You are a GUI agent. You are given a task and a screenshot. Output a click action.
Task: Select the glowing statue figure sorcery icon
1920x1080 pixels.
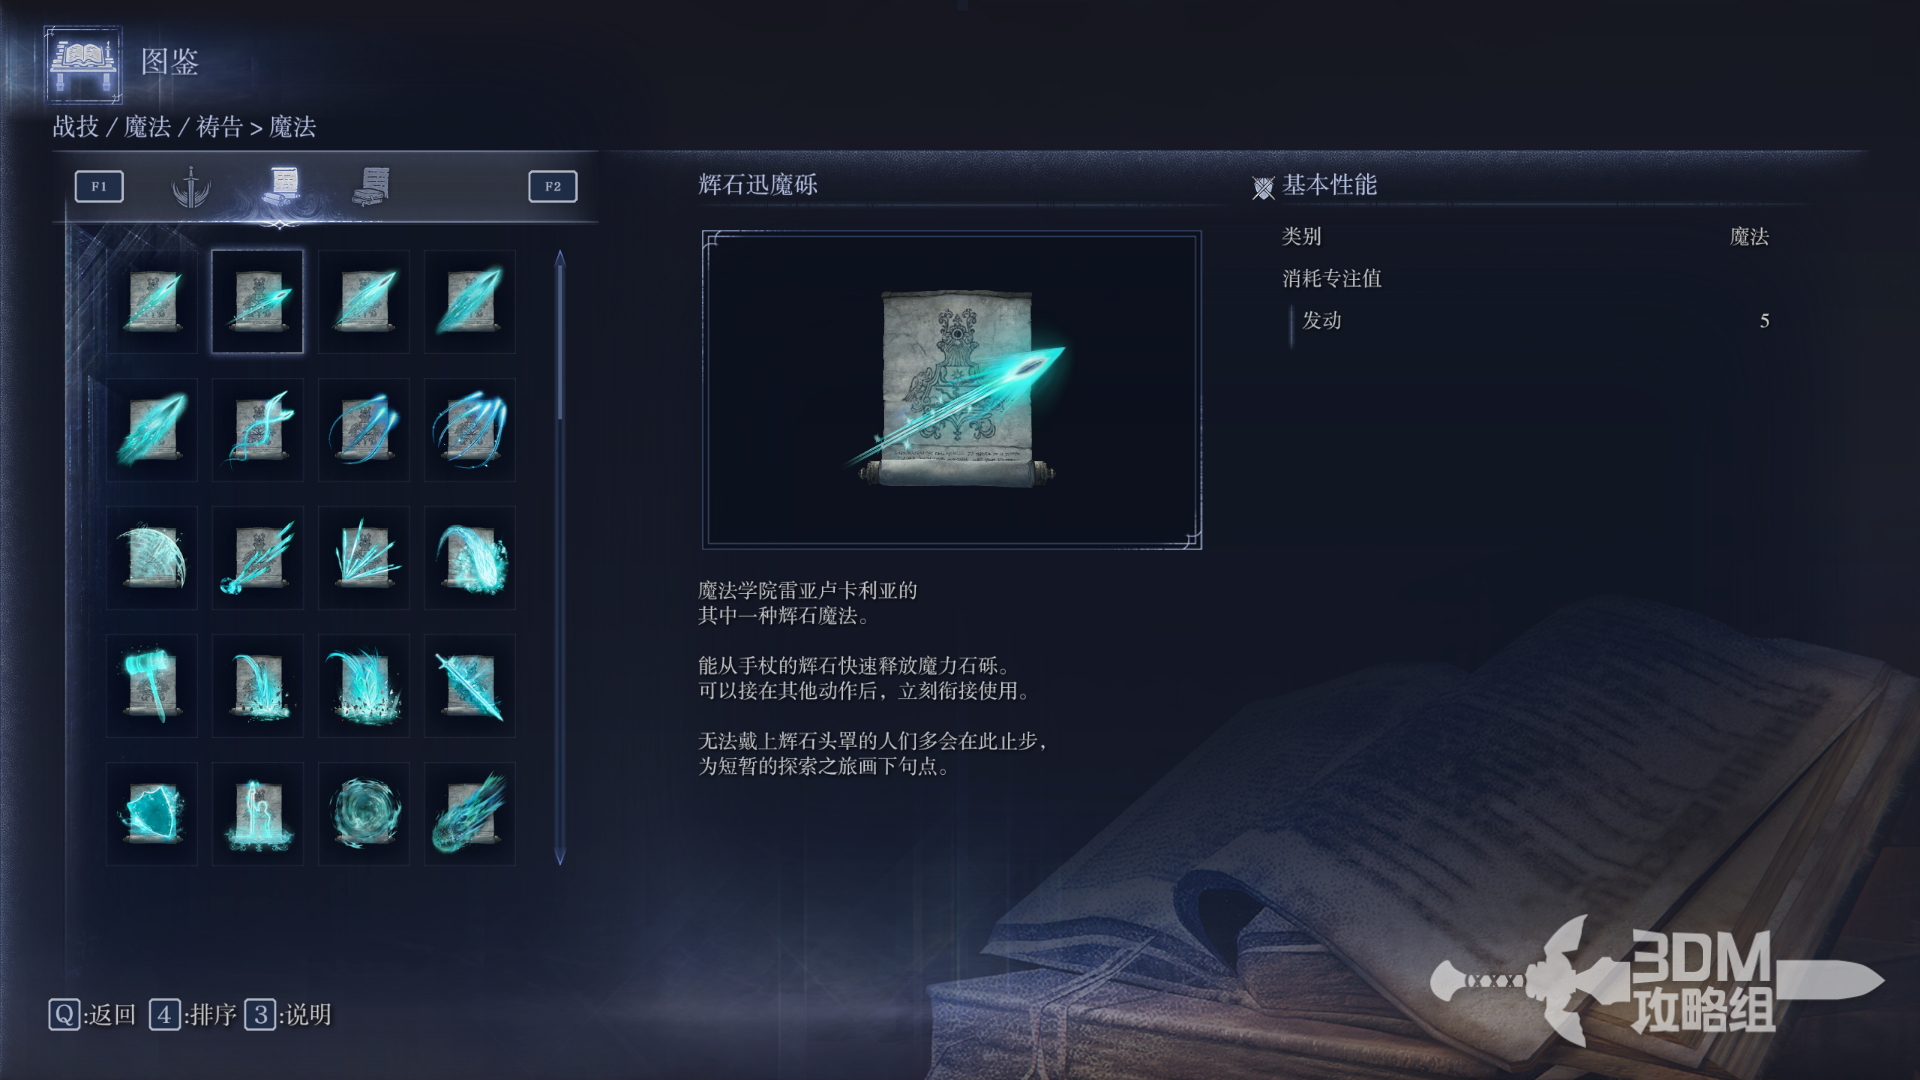click(x=258, y=814)
